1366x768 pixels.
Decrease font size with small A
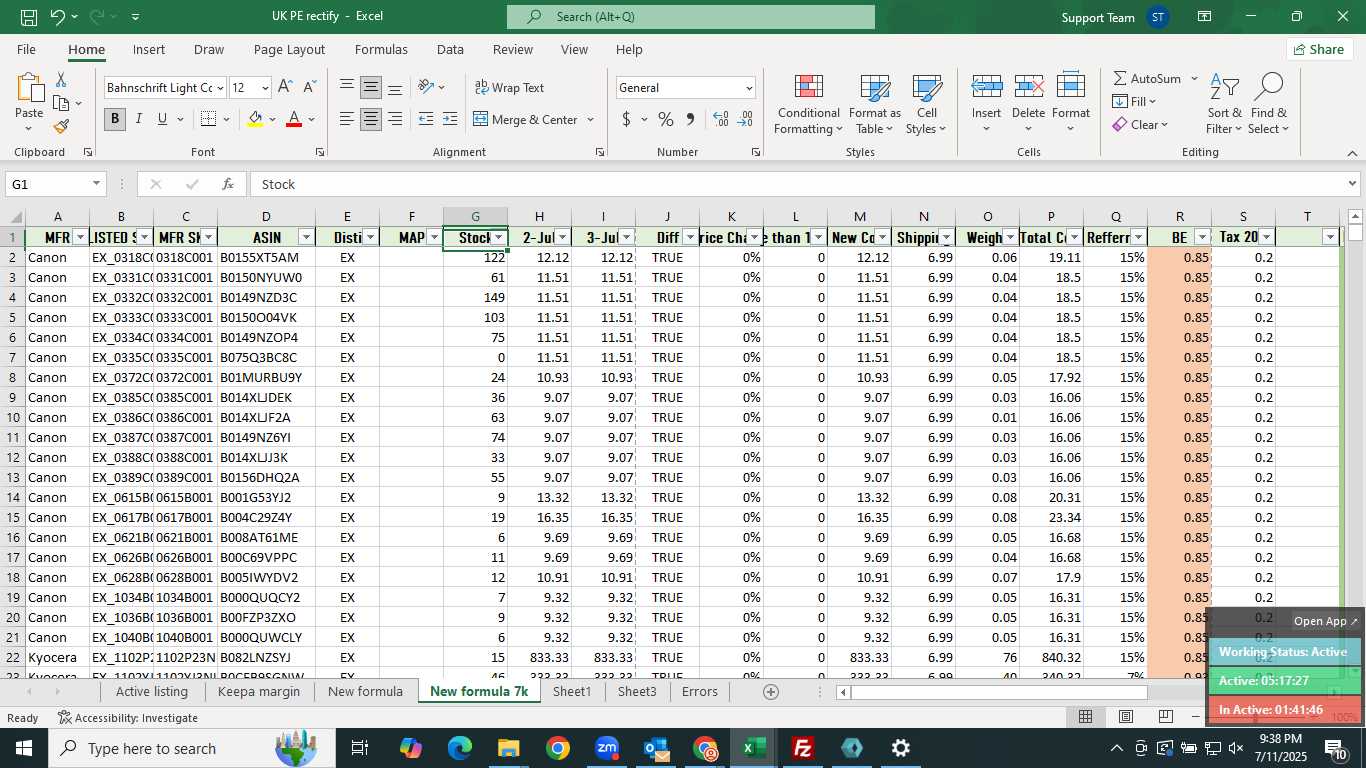[x=309, y=87]
